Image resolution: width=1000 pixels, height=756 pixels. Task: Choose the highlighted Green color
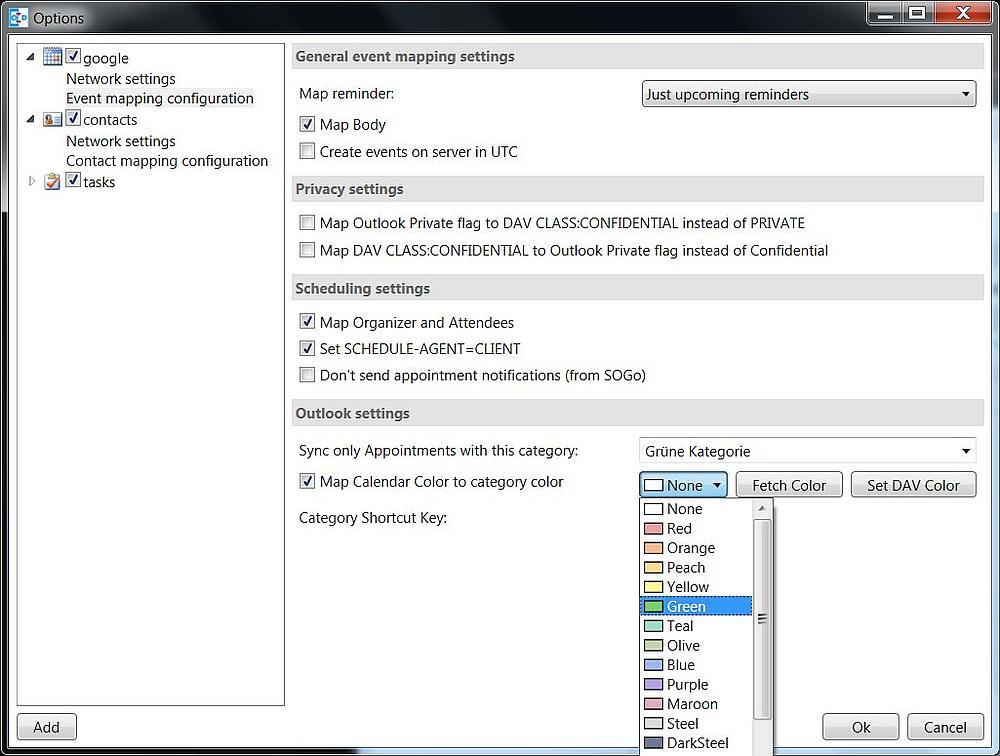[696, 606]
